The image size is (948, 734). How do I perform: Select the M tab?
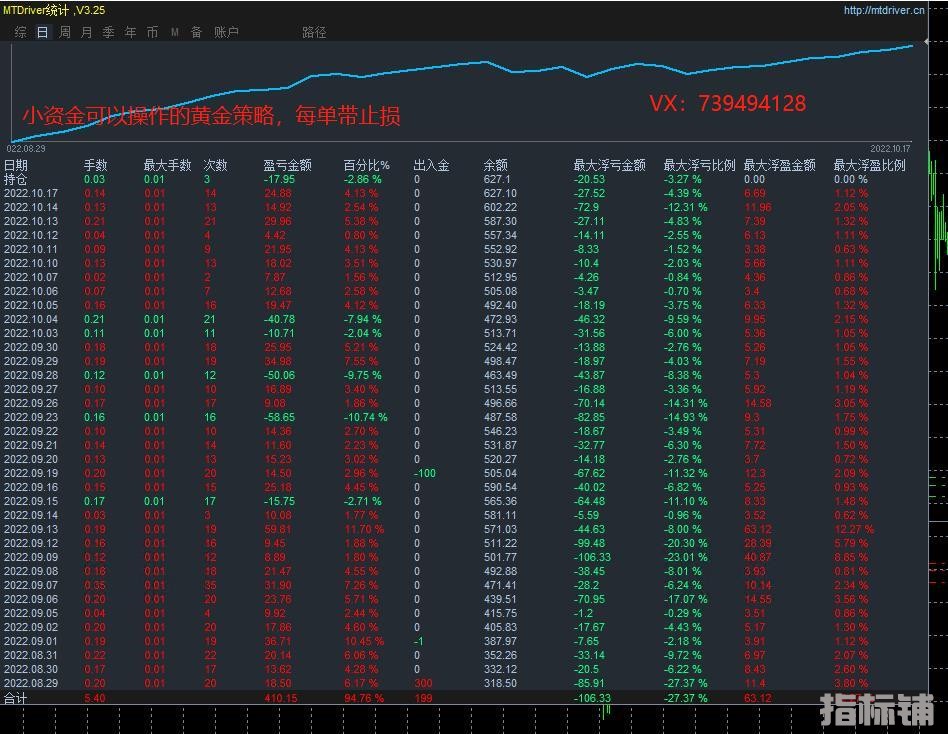175,32
